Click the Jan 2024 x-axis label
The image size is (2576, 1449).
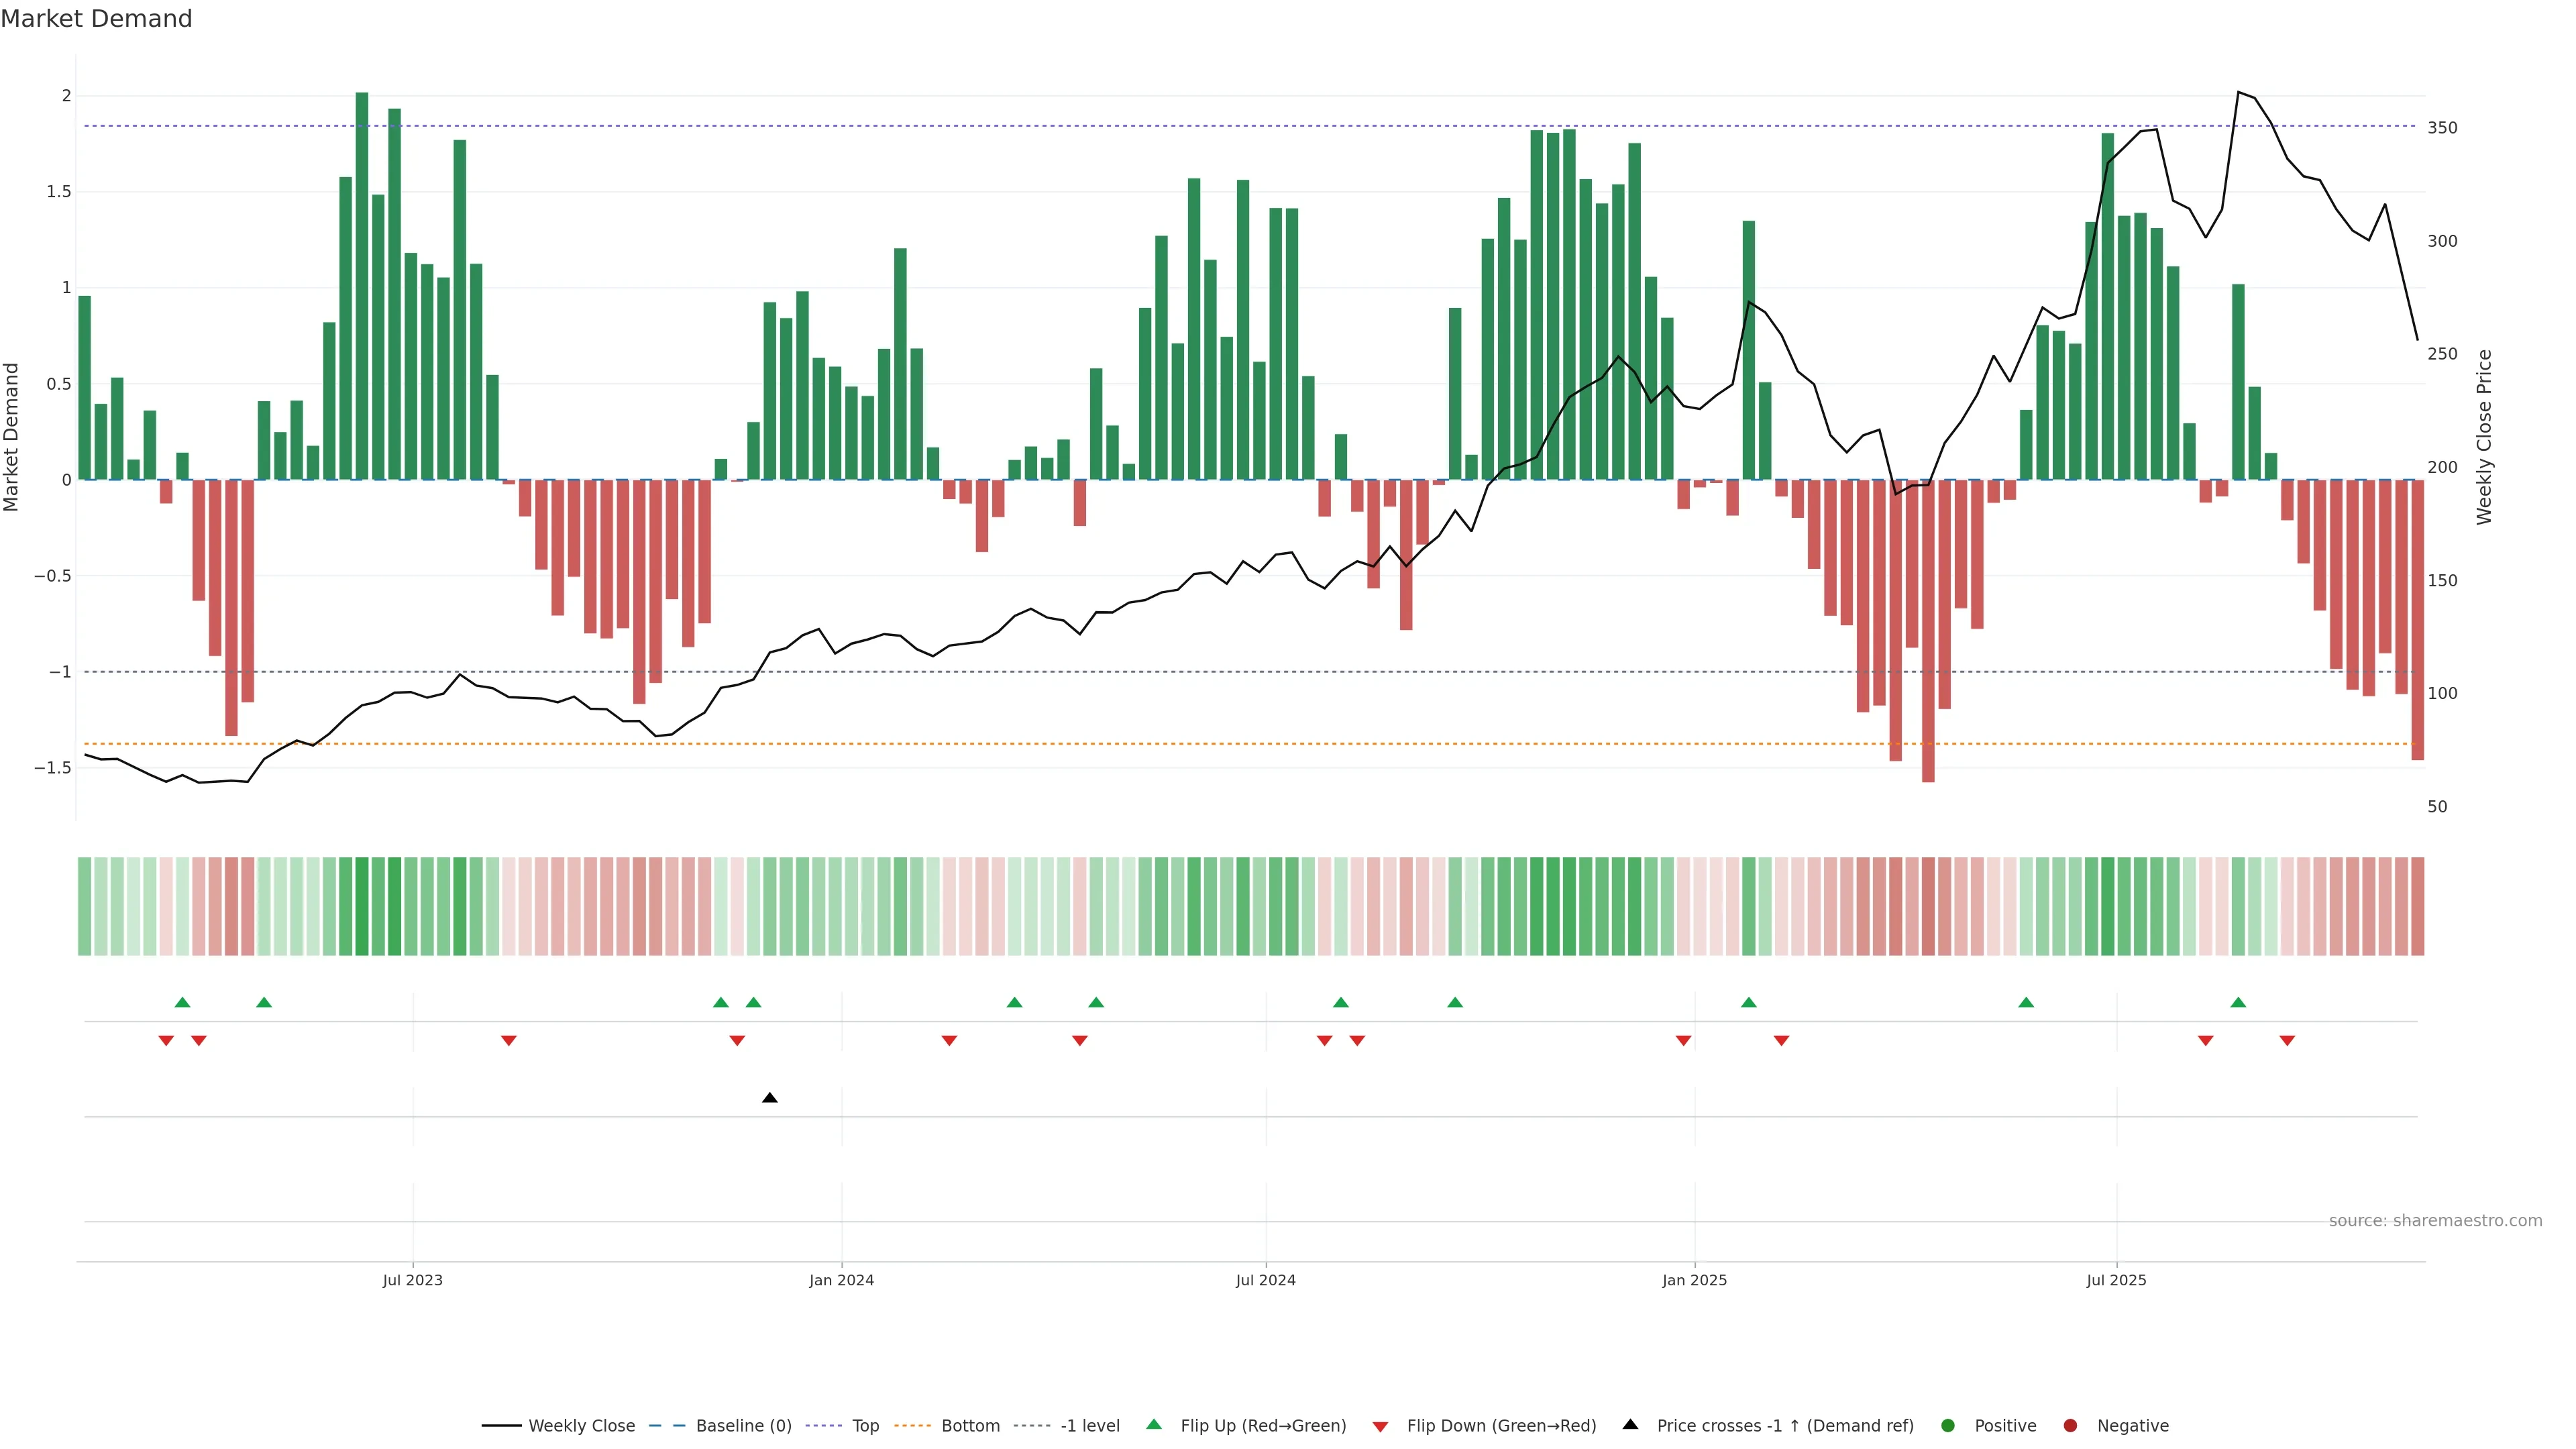(841, 1280)
